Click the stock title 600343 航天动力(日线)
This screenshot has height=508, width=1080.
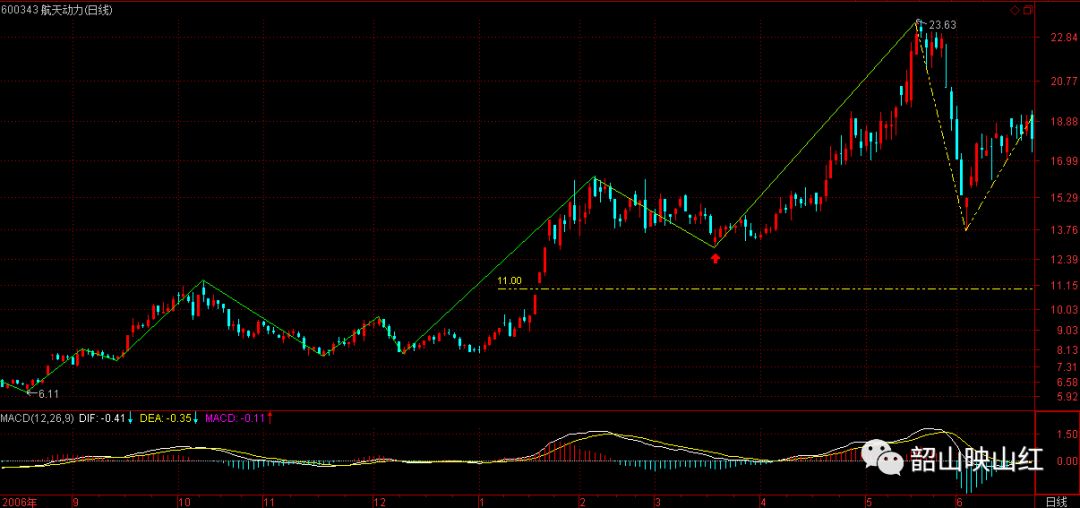(58, 10)
